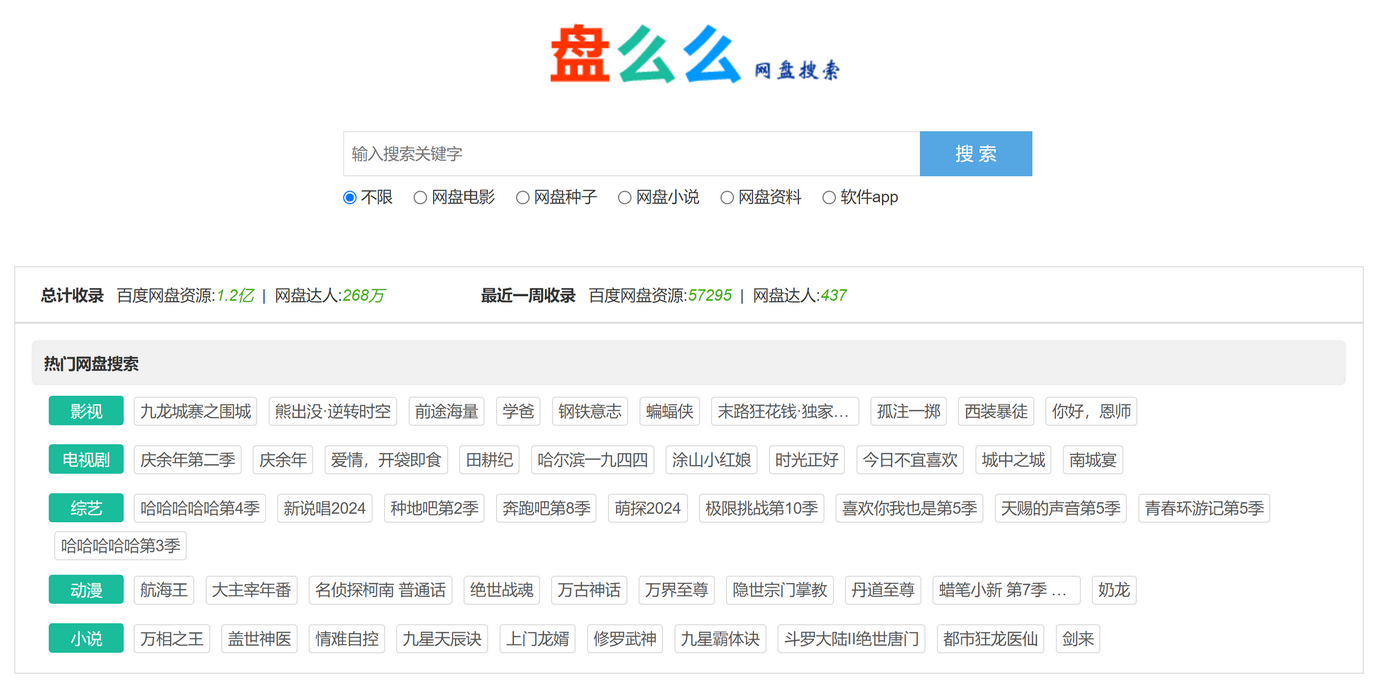
Task: Open the 庆余年第二季 hot search
Action: coord(188,459)
